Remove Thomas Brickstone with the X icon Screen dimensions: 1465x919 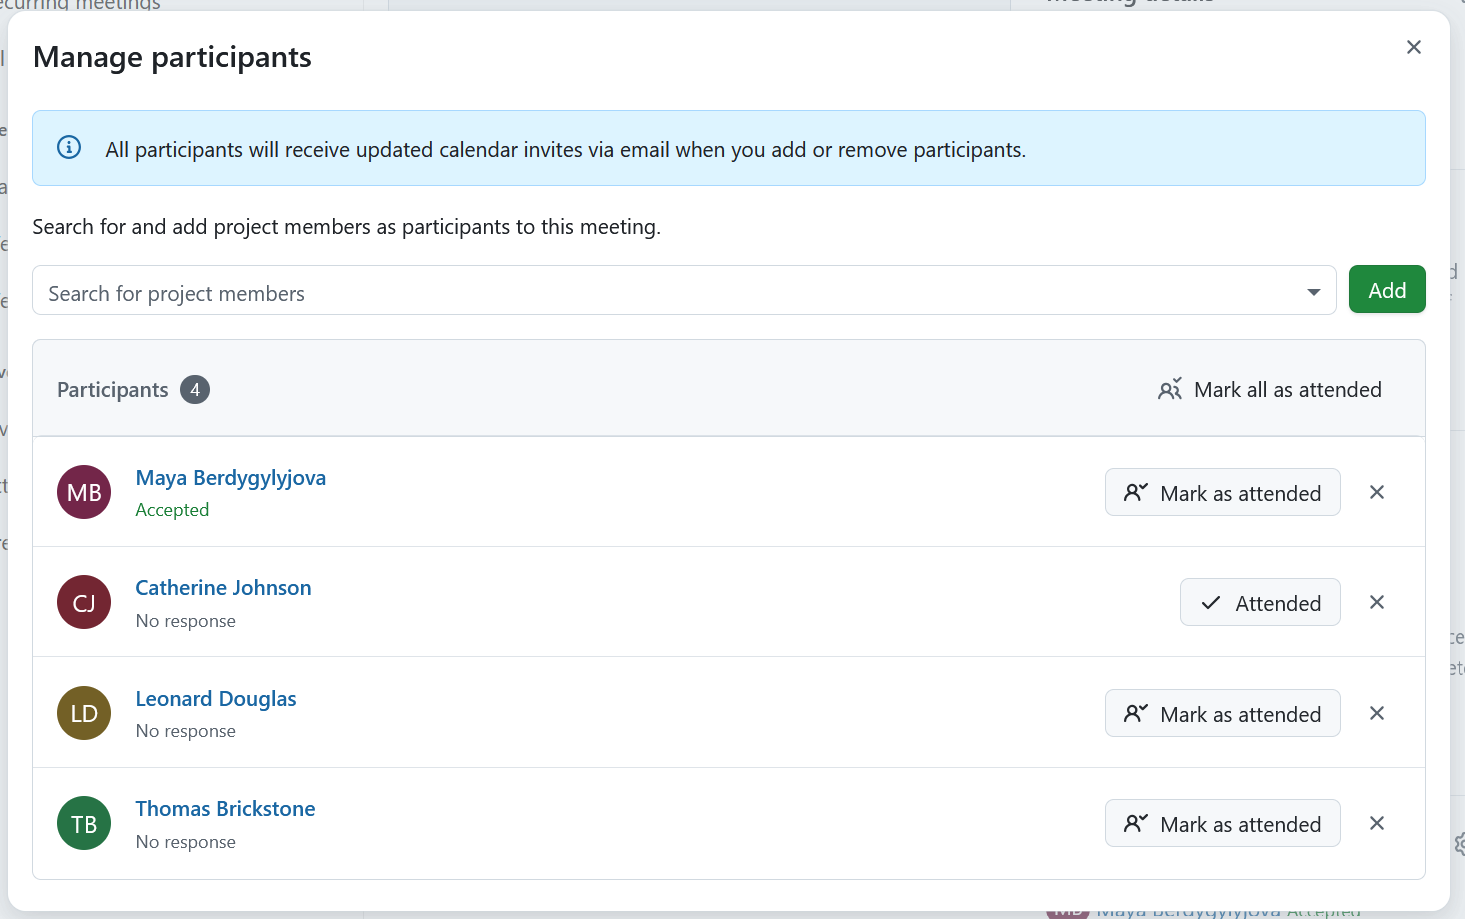pos(1376,823)
